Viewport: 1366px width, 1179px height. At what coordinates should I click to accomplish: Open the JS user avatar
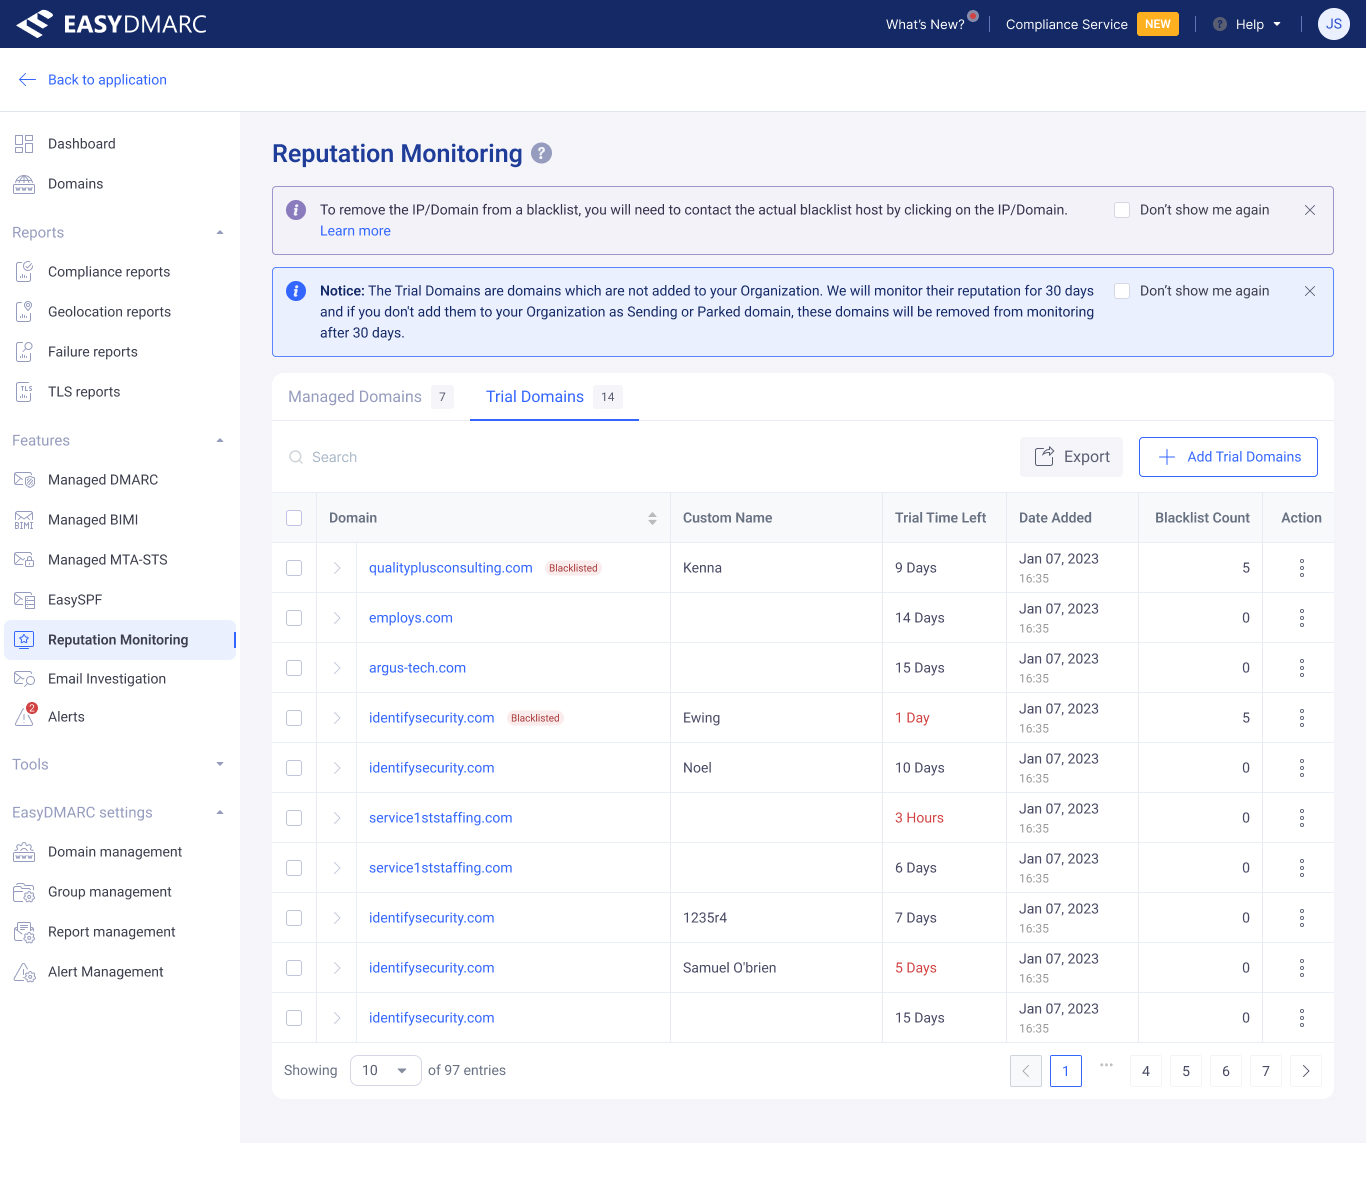point(1334,24)
